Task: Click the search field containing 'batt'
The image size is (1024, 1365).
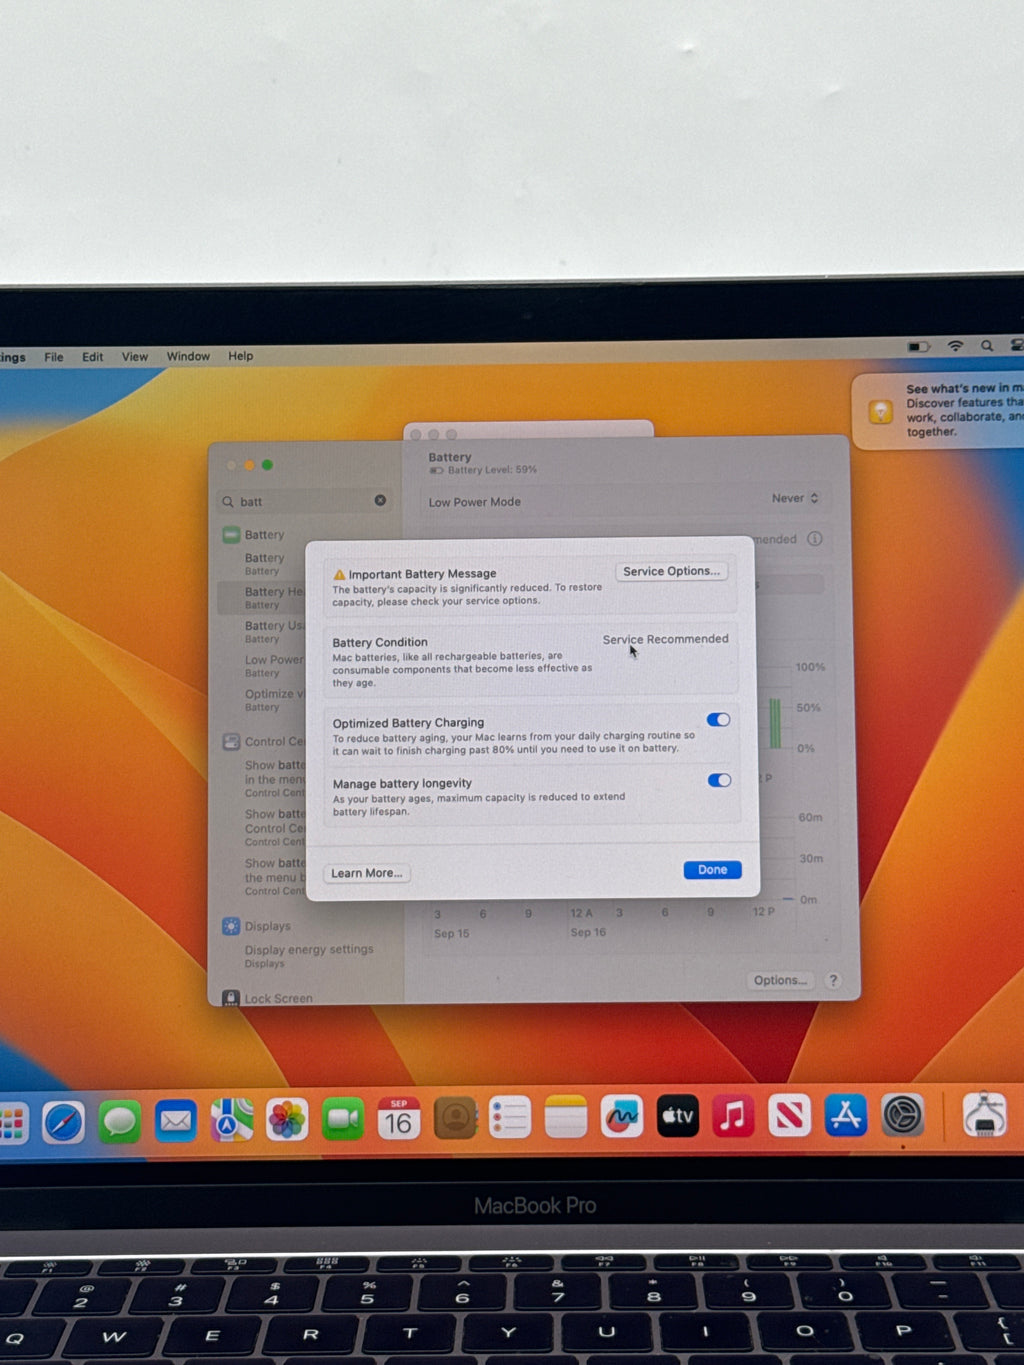Action: point(305,501)
